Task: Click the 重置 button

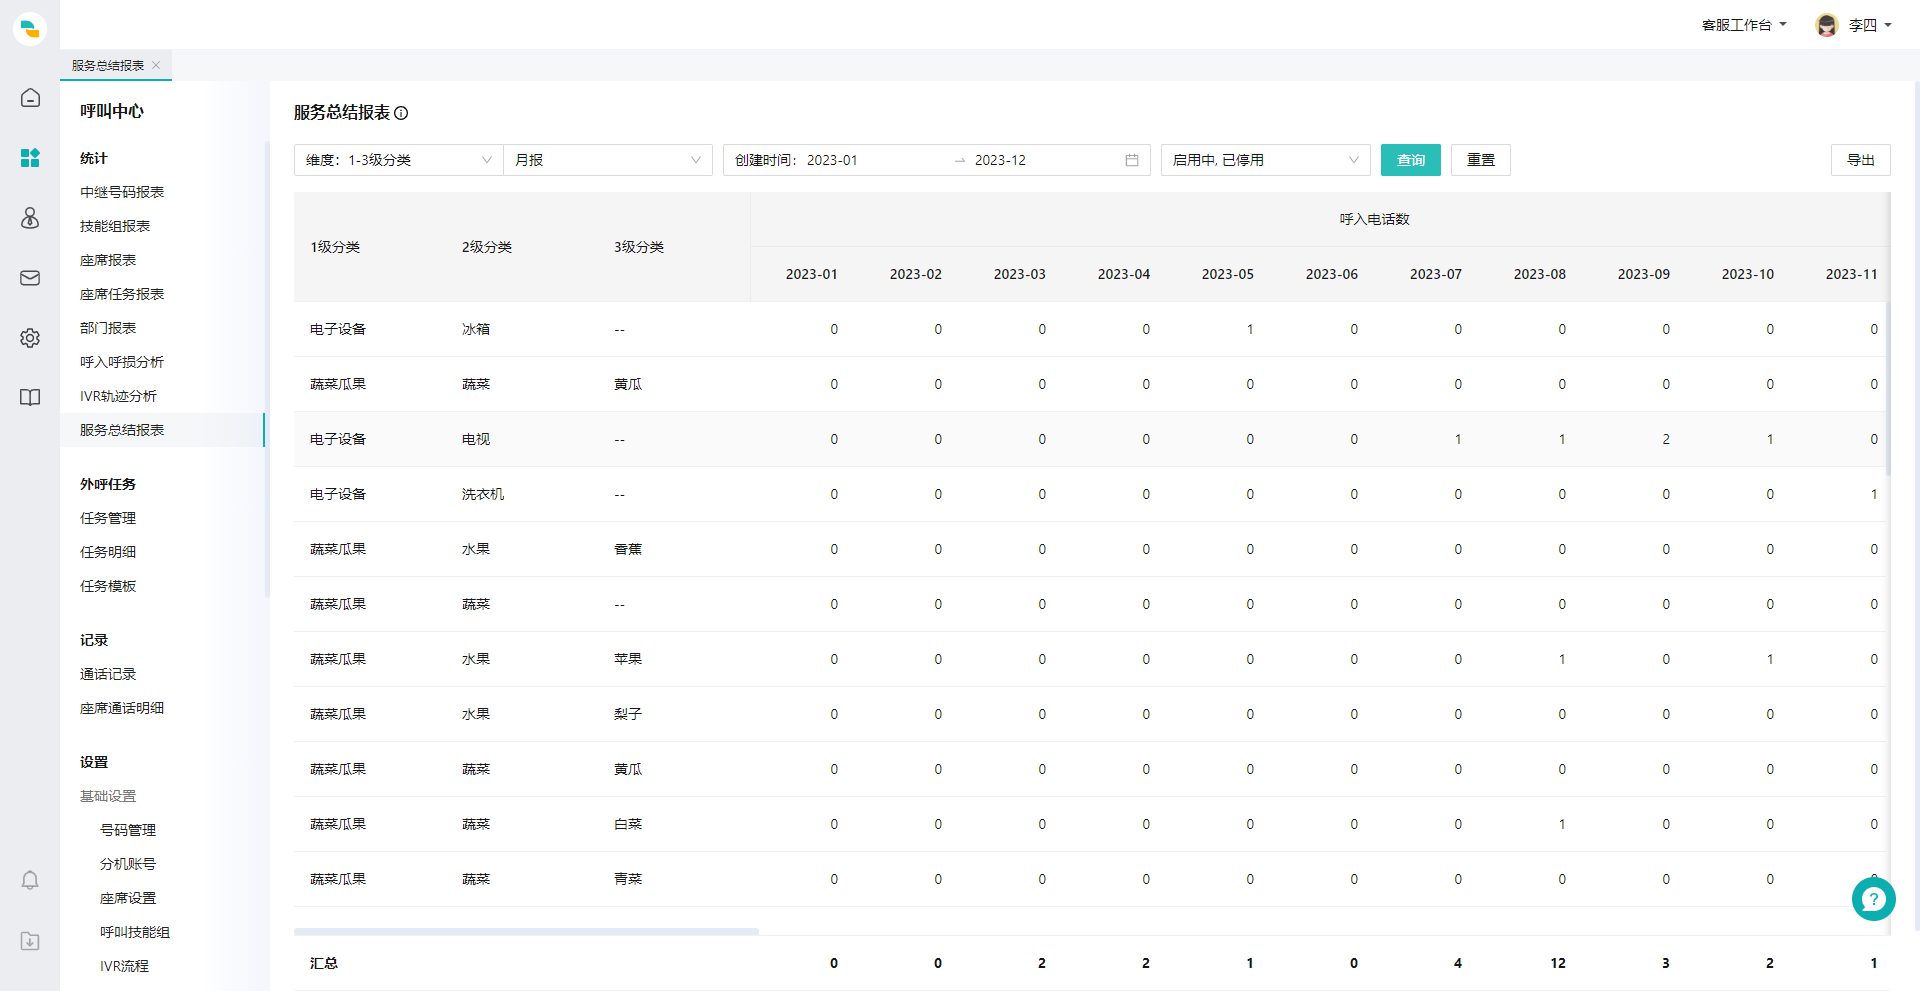Action: pyautogui.click(x=1481, y=160)
